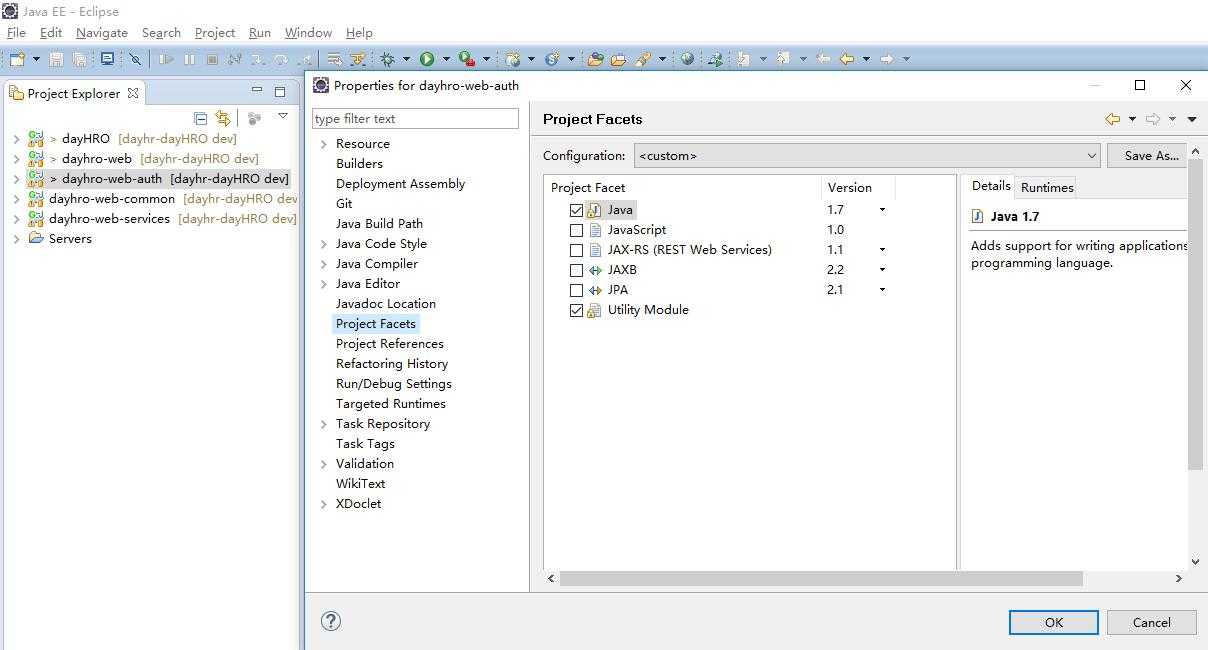This screenshot has width=1208, height=650.
Task: Click the Debug bug icon
Action: pyautogui.click(x=388, y=59)
